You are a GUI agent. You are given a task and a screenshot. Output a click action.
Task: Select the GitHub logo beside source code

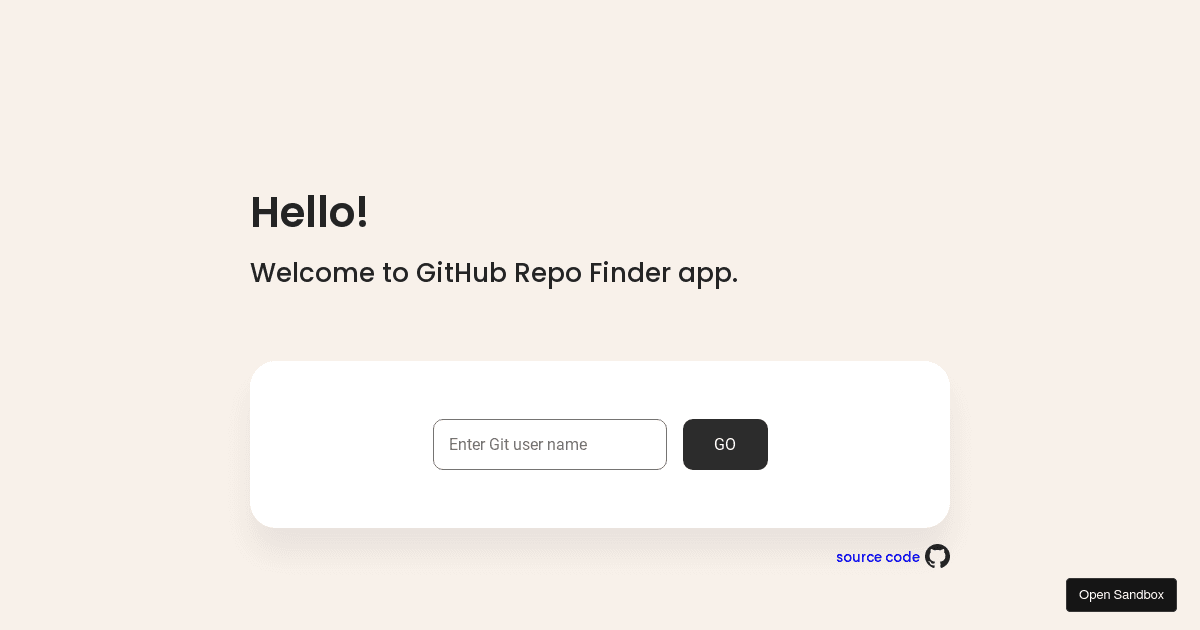tap(937, 556)
